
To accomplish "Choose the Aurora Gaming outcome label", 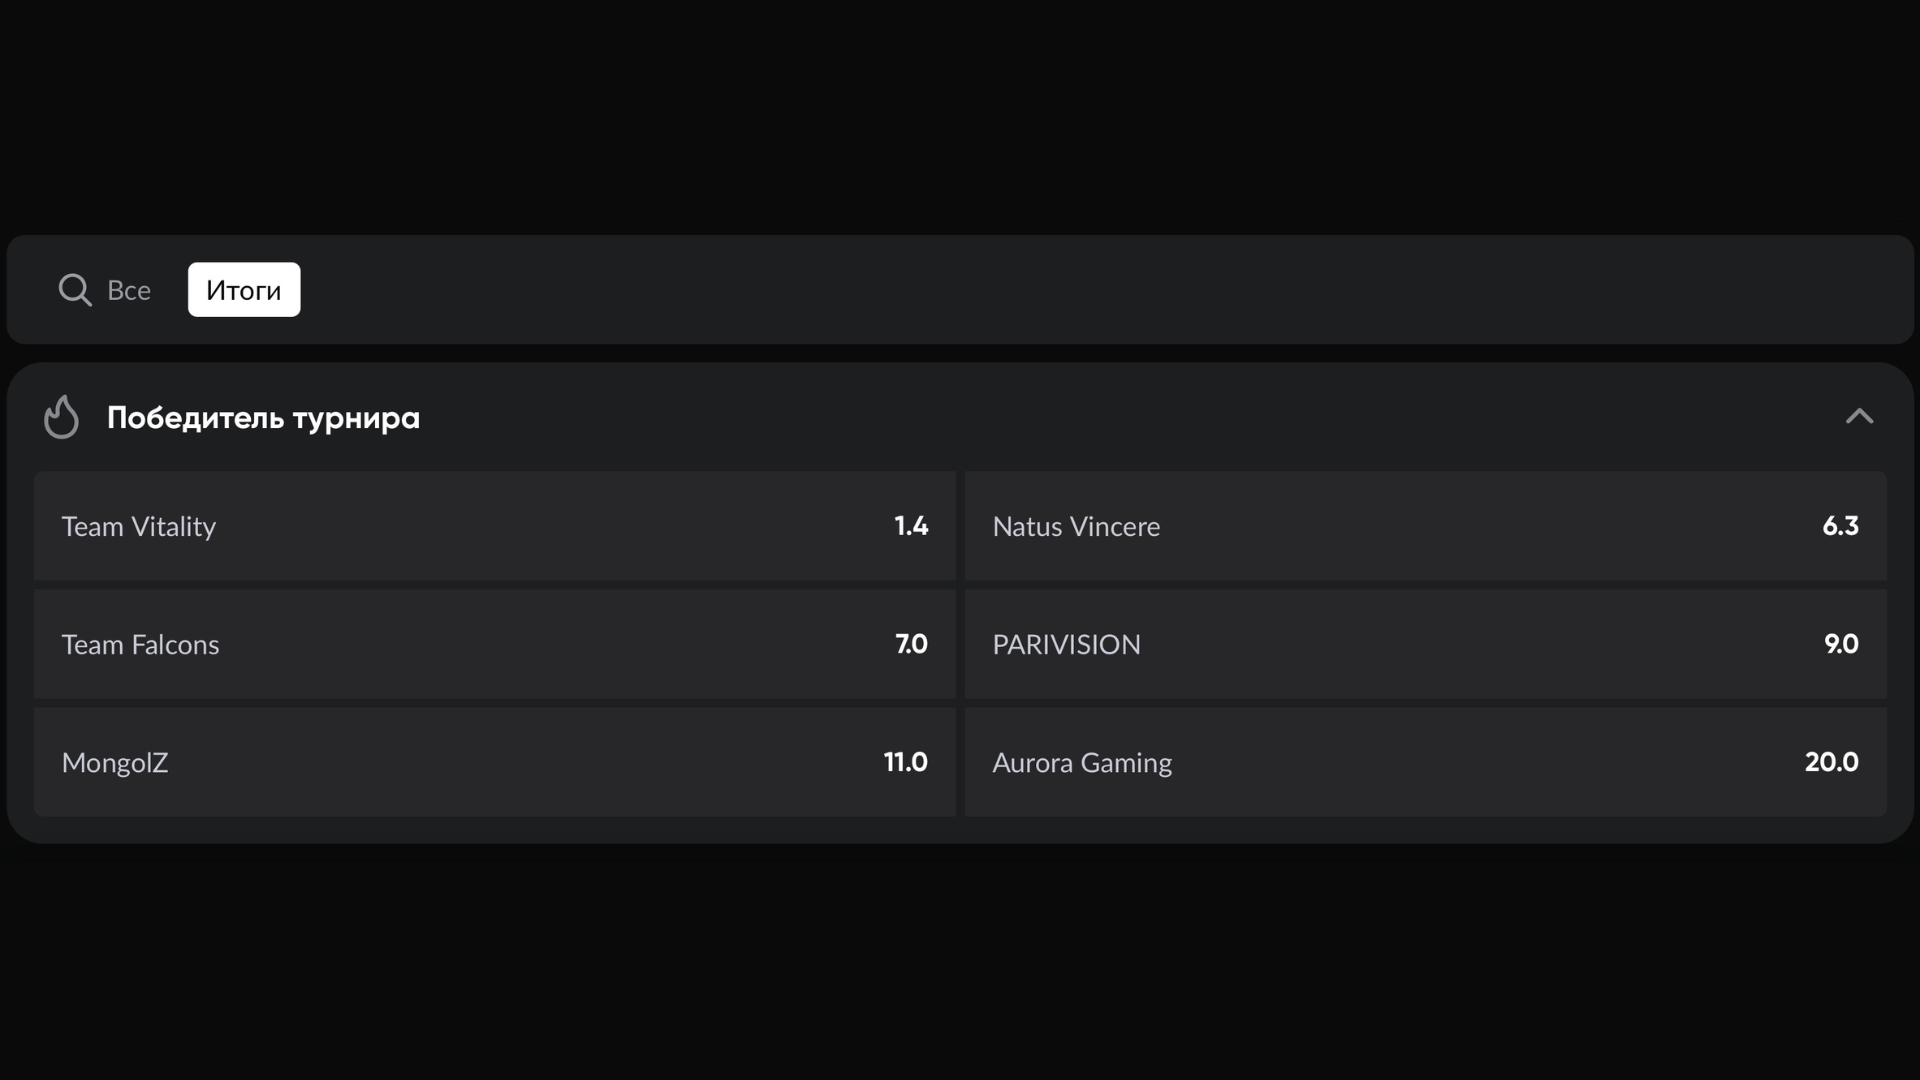I will (x=1082, y=763).
